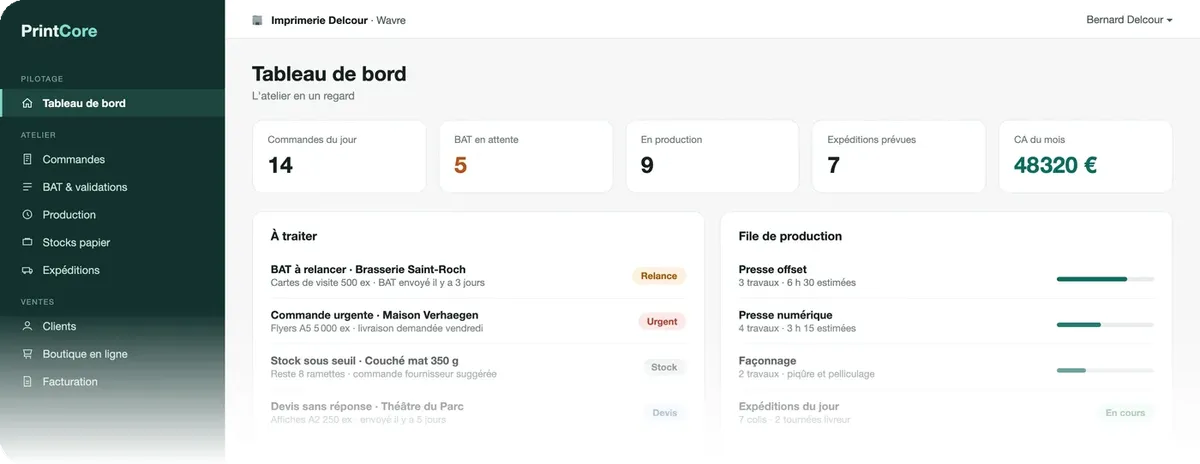Click Façonnage queue title
The image size is (1200, 464).
[x=767, y=361]
